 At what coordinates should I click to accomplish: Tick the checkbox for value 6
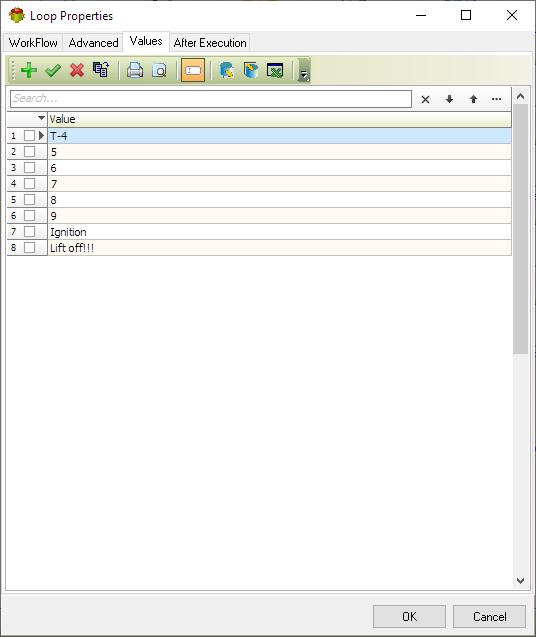29,167
